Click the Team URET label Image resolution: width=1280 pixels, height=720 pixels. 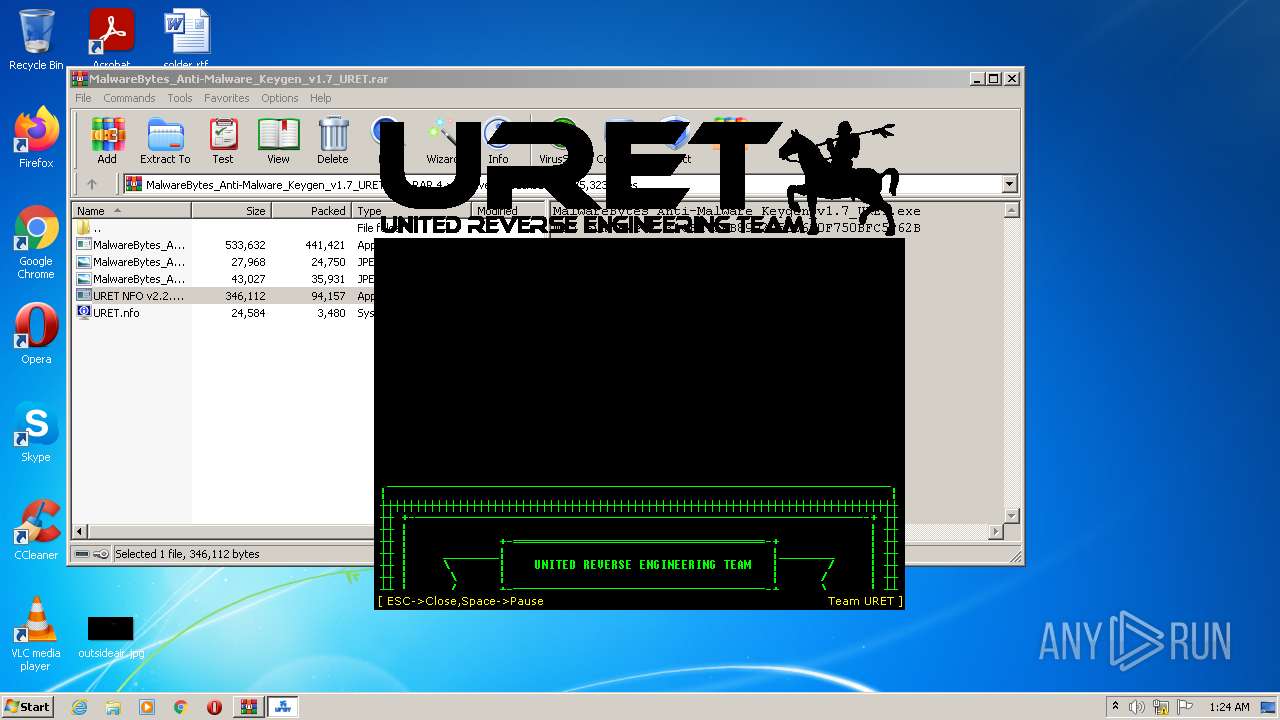(x=865, y=601)
